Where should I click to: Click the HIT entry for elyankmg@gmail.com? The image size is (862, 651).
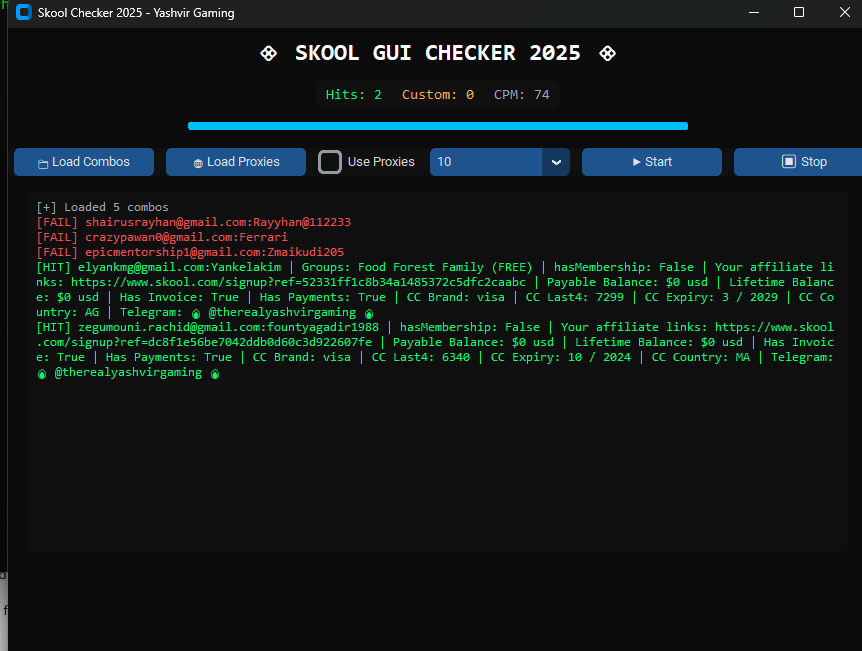[x=435, y=290]
